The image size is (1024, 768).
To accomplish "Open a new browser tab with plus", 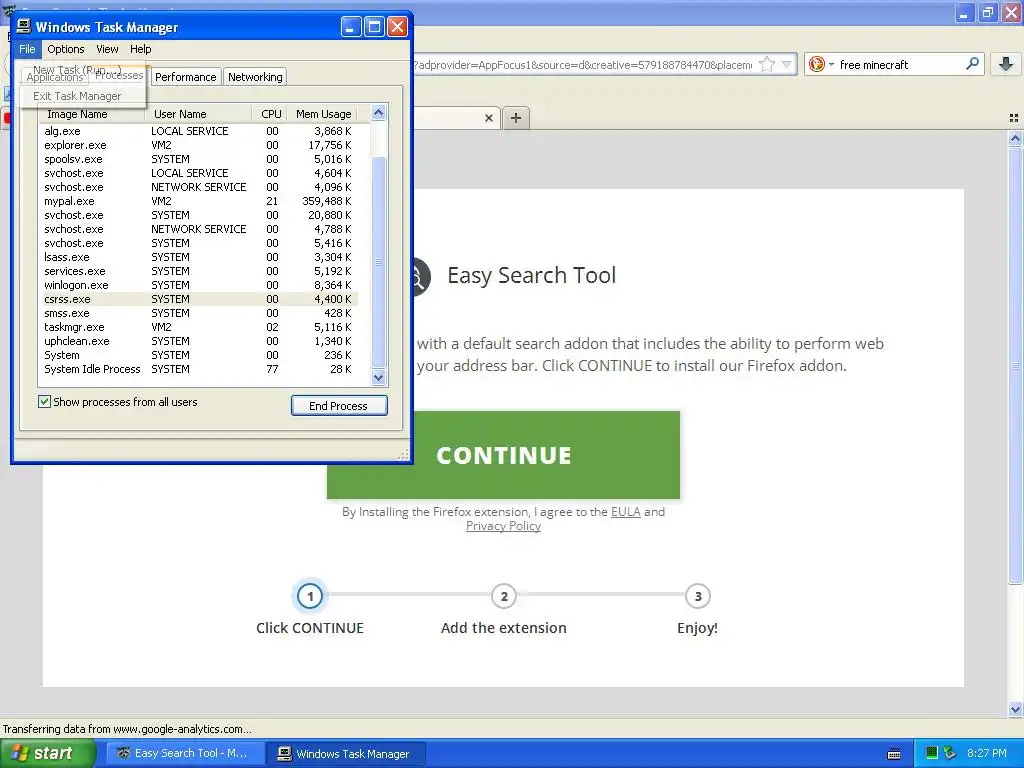I will pos(516,118).
